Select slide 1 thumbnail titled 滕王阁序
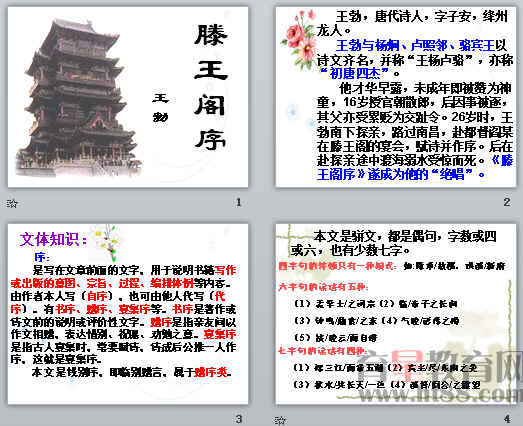 (x=128, y=97)
